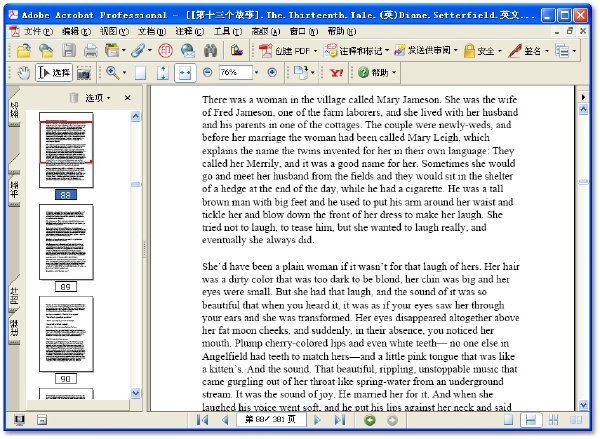This screenshot has height=439, width=600.
Task: Click the Open file folder icon
Action: pyautogui.click(x=24, y=51)
